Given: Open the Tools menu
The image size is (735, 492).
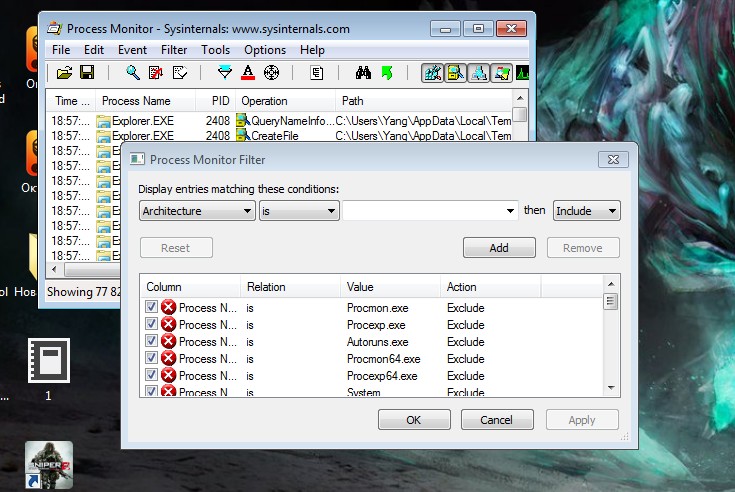Looking at the screenshot, I should [216, 50].
